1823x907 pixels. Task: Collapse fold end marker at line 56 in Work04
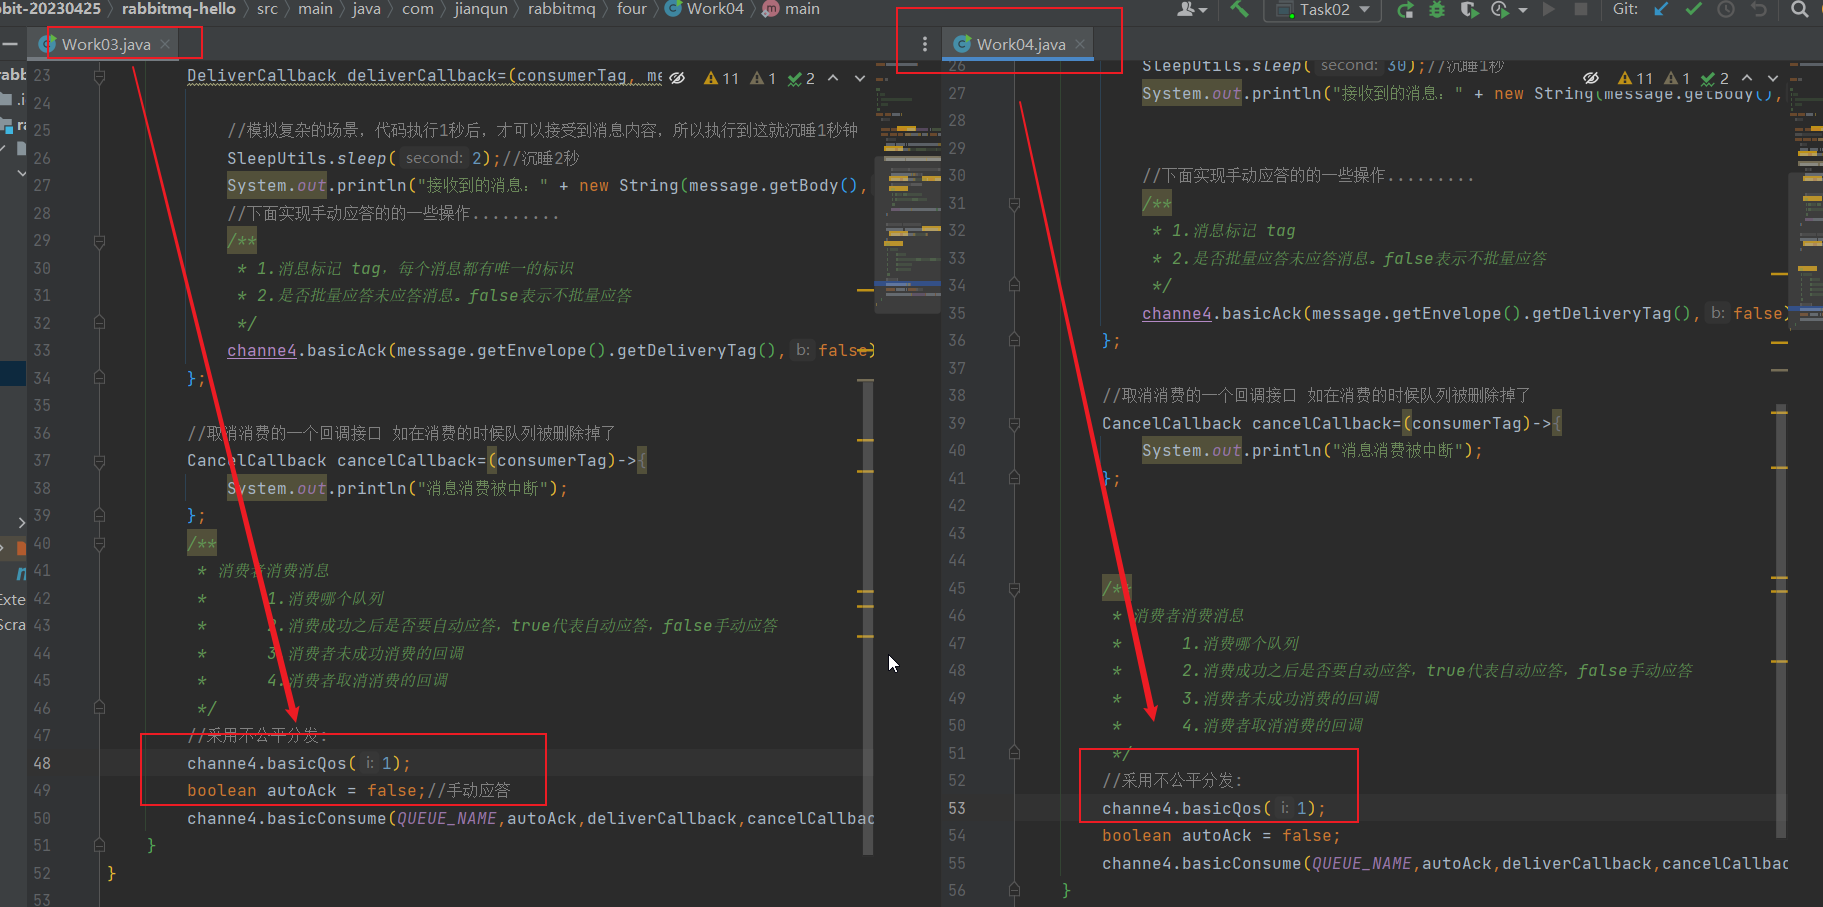1014,890
